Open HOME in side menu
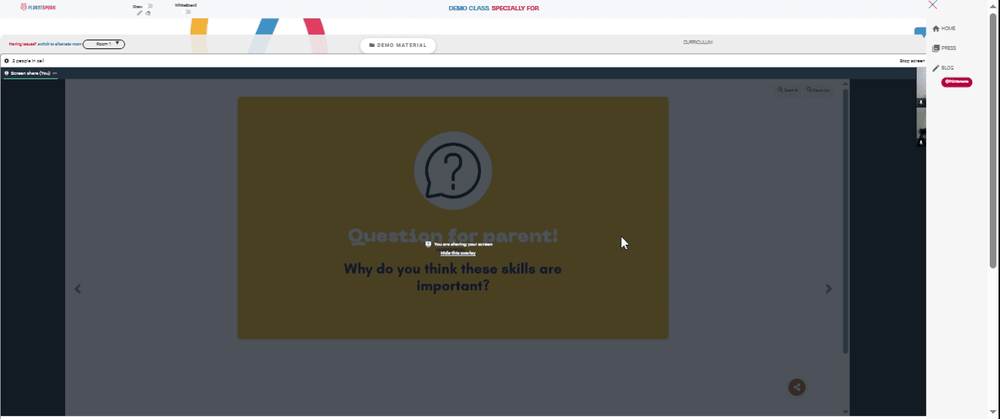Image resolution: width=1000 pixels, height=419 pixels. pyautogui.click(x=944, y=29)
